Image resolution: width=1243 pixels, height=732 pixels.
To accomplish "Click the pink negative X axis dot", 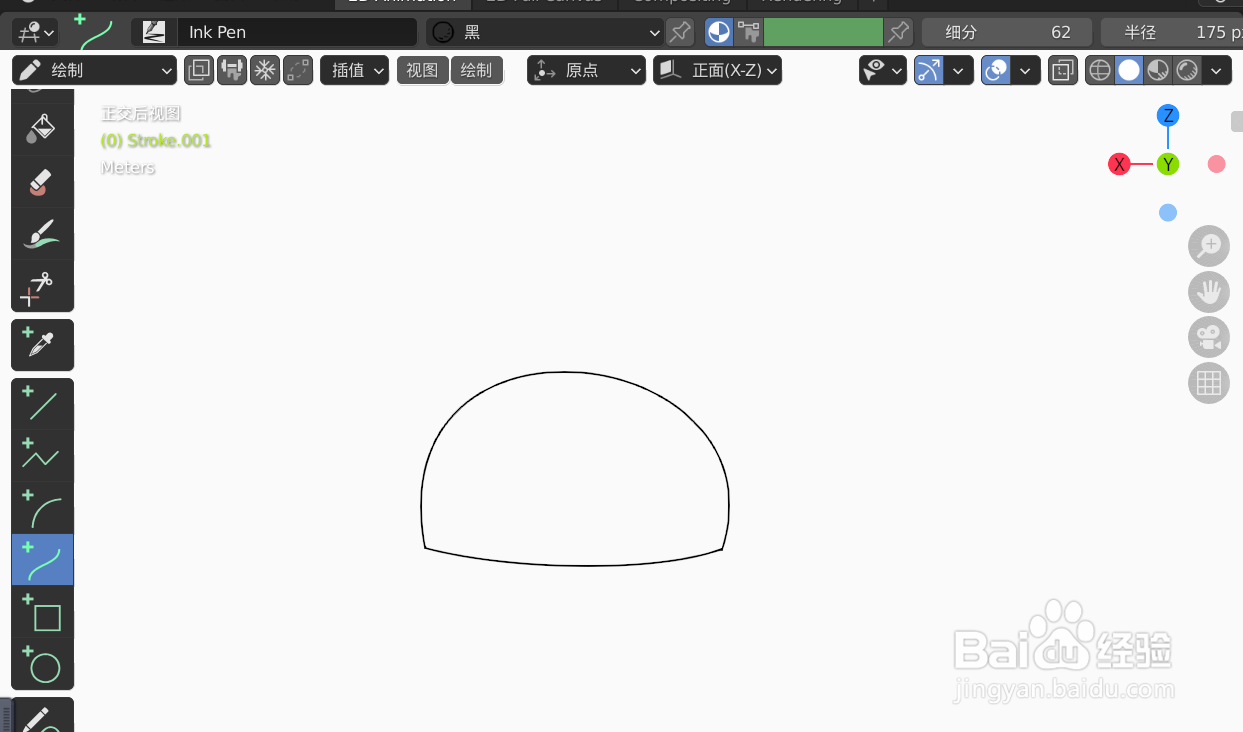I will (1216, 164).
